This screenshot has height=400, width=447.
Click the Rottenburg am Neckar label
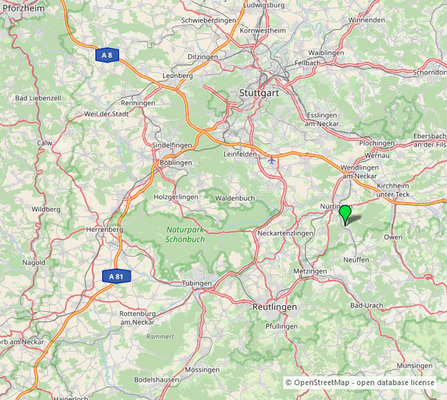(x=138, y=318)
